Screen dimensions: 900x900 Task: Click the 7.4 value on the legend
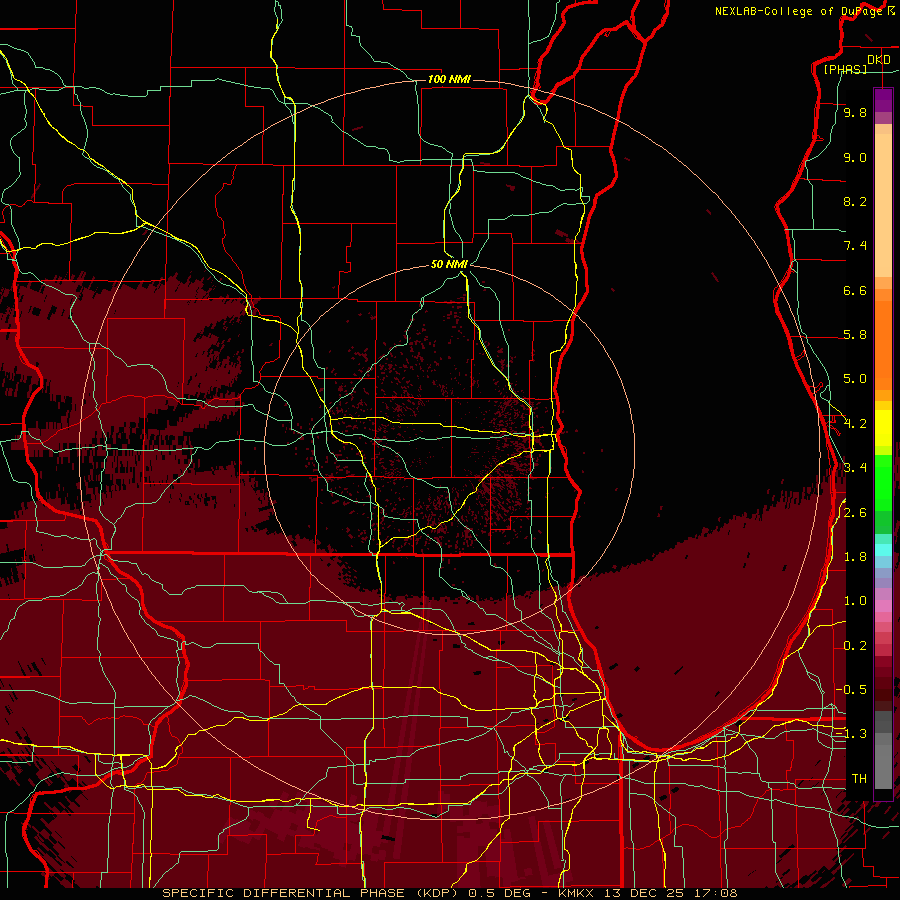click(x=855, y=246)
